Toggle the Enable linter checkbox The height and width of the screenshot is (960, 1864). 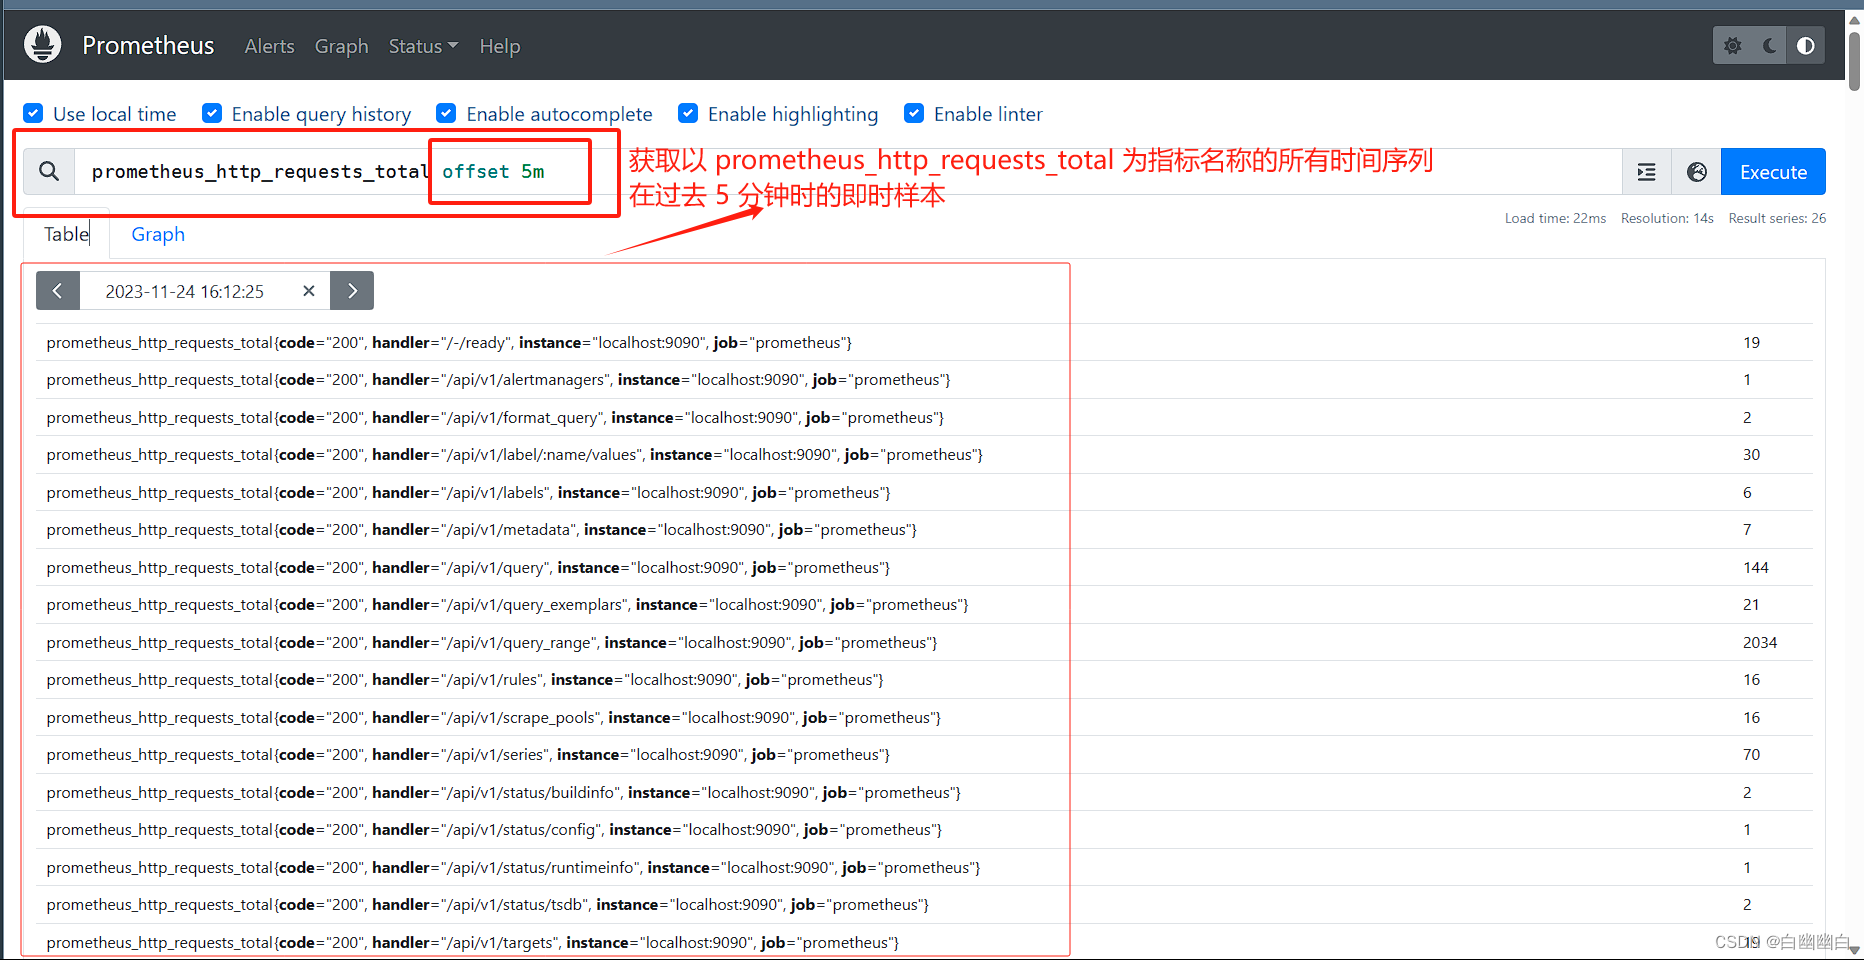[x=914, y=113]
